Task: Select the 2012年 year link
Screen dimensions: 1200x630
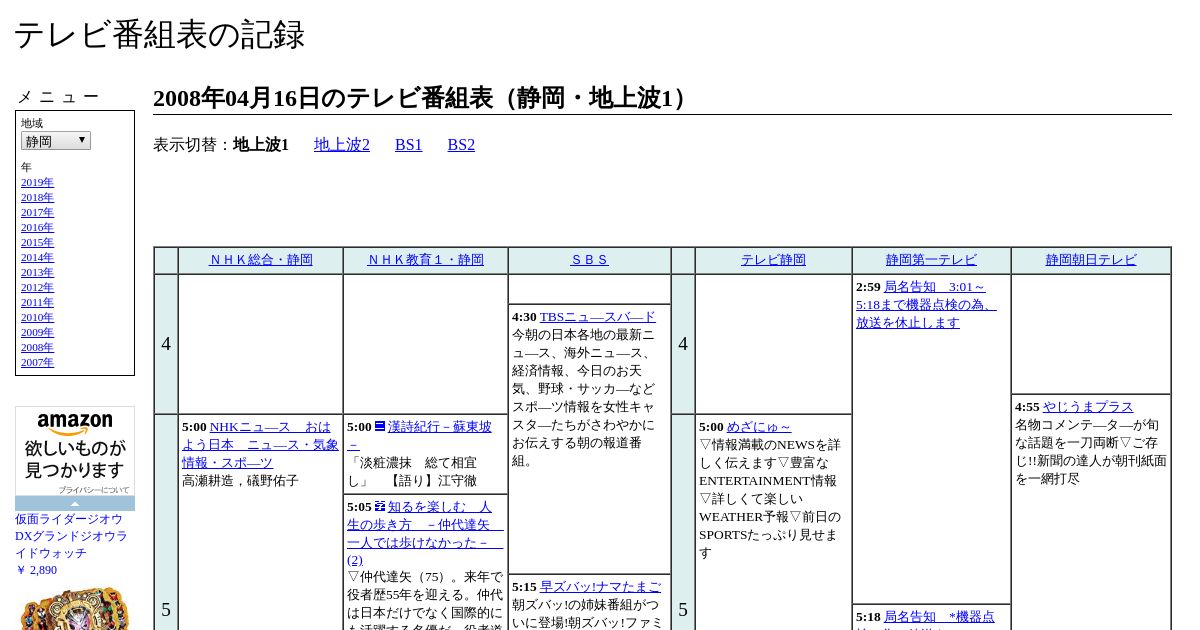Action: click(x=37, y=288)
